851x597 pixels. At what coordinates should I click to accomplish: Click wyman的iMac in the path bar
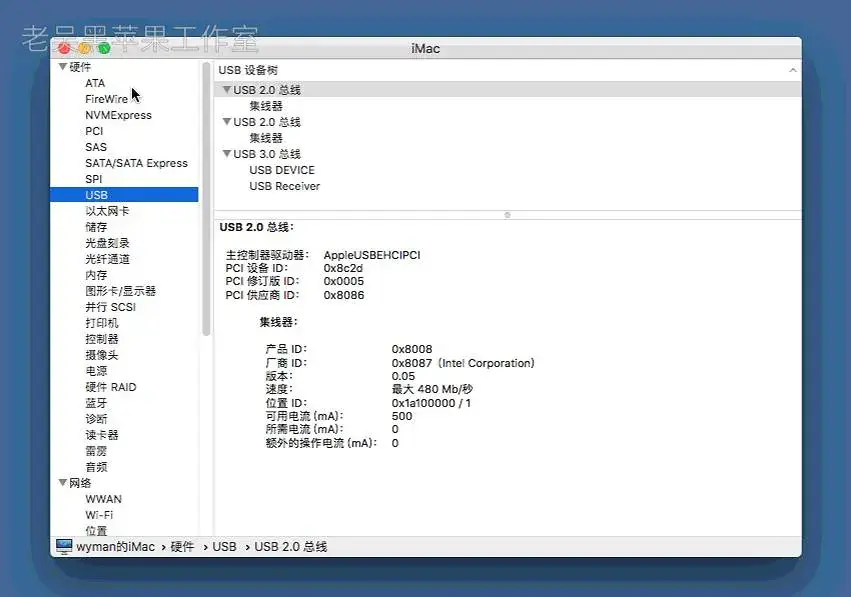click(116, 547)
